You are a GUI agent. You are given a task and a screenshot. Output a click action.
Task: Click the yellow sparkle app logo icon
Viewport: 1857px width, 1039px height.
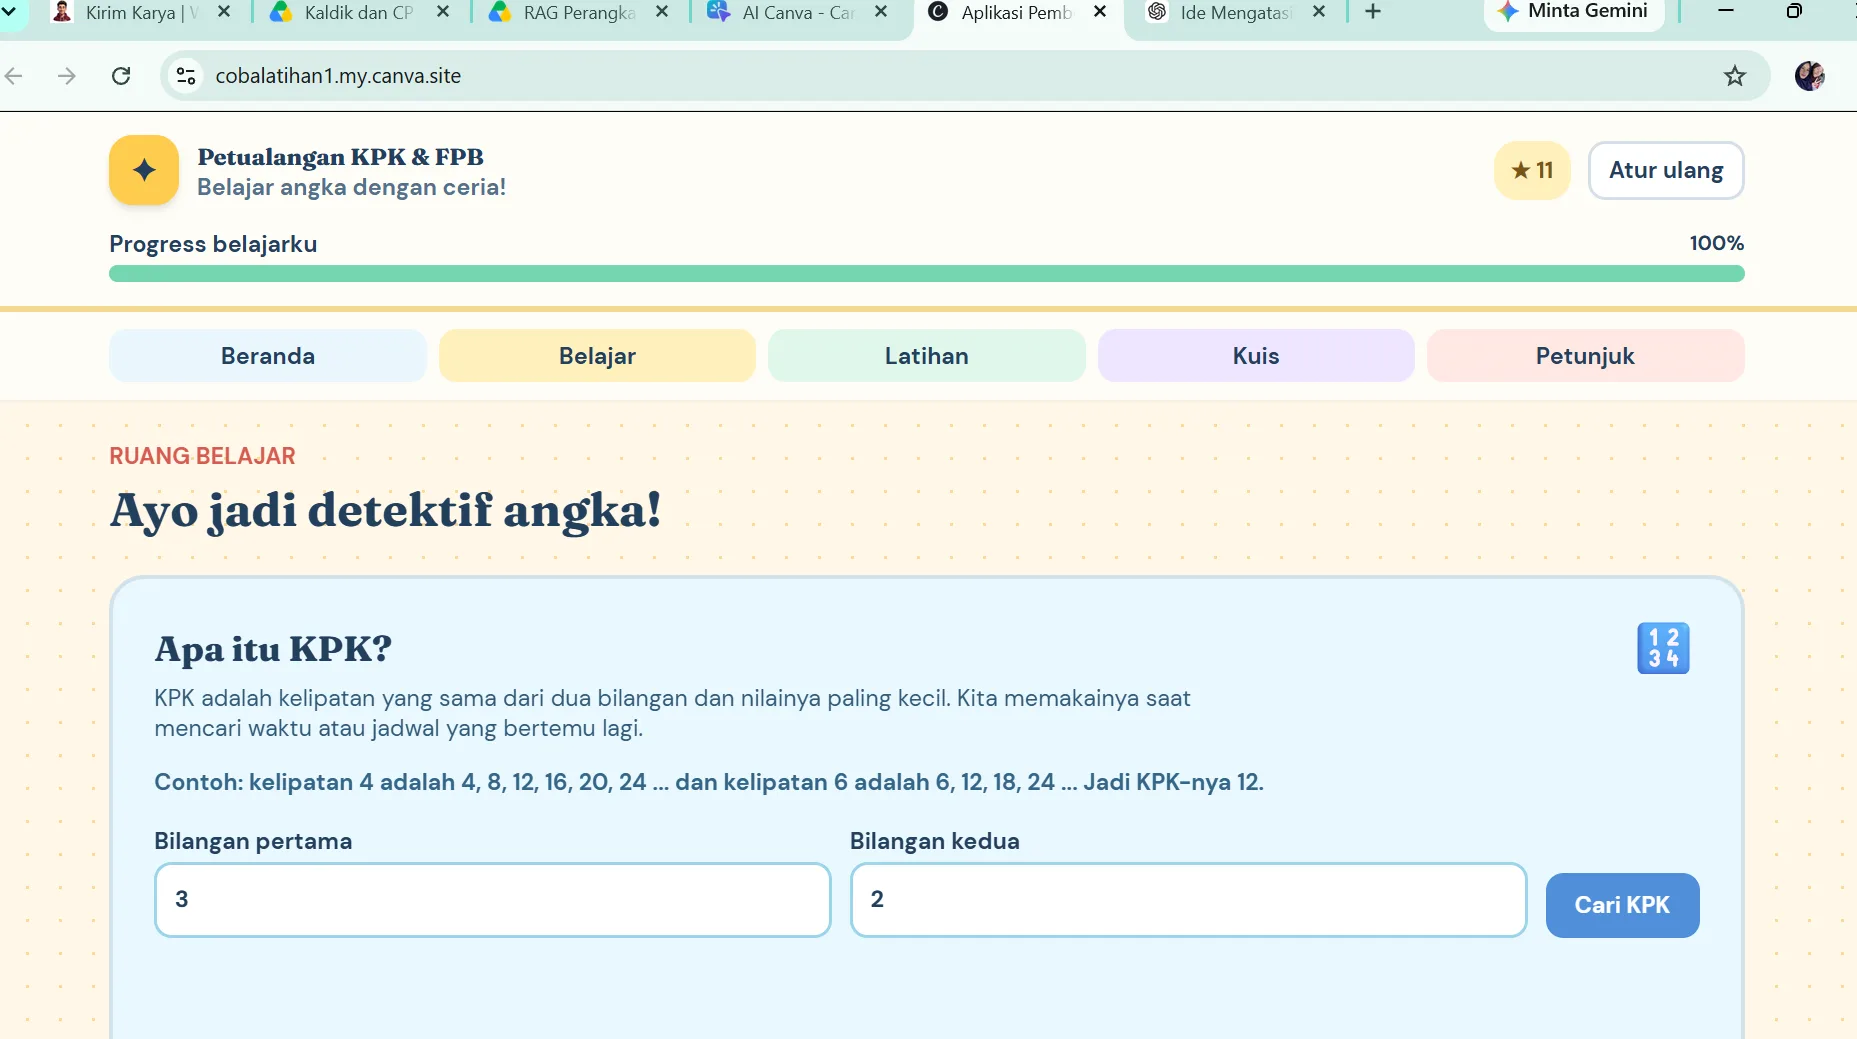(x=144, y=170)
